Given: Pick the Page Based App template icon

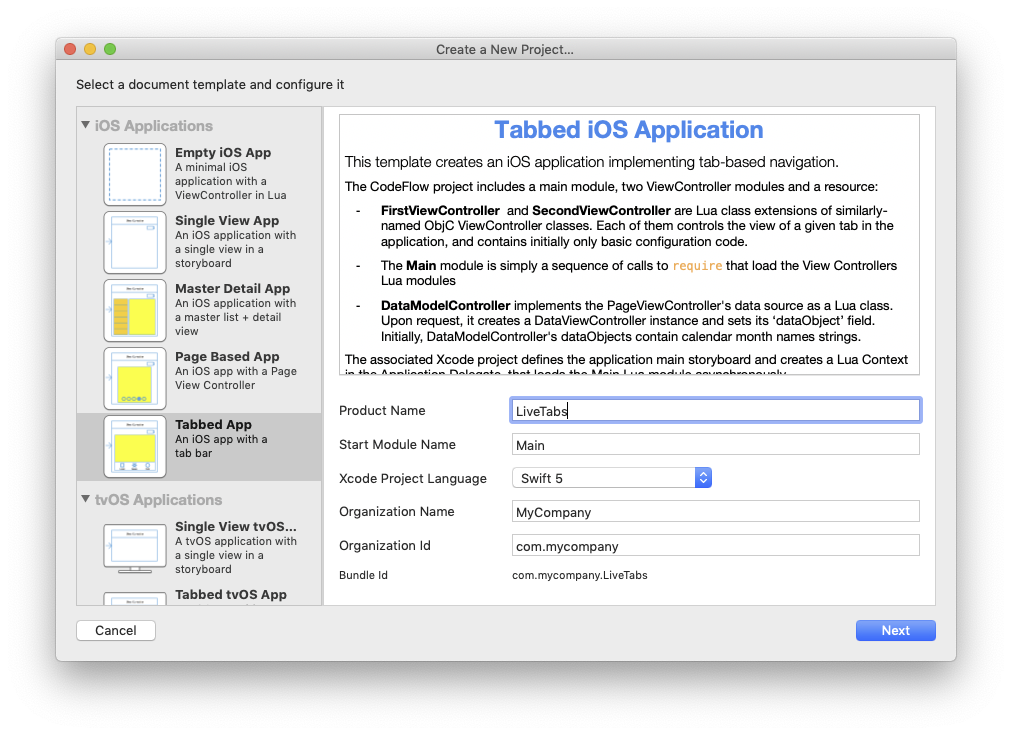Looking at the screenshot, I should [x=135, y=379].
